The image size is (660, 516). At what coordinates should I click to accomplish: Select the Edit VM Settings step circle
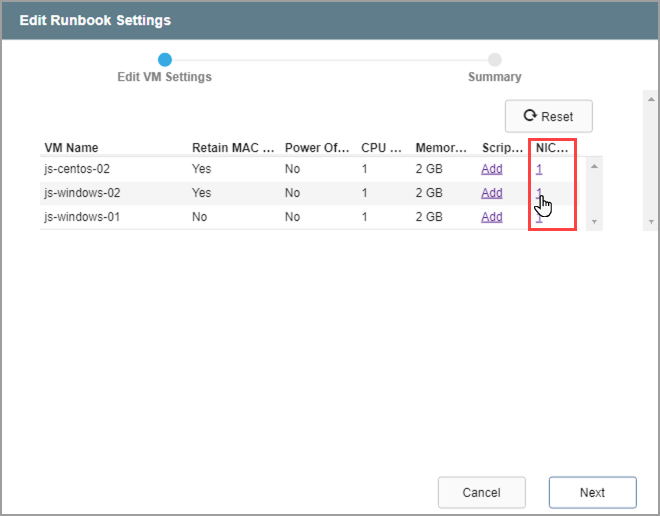[165, 60]
